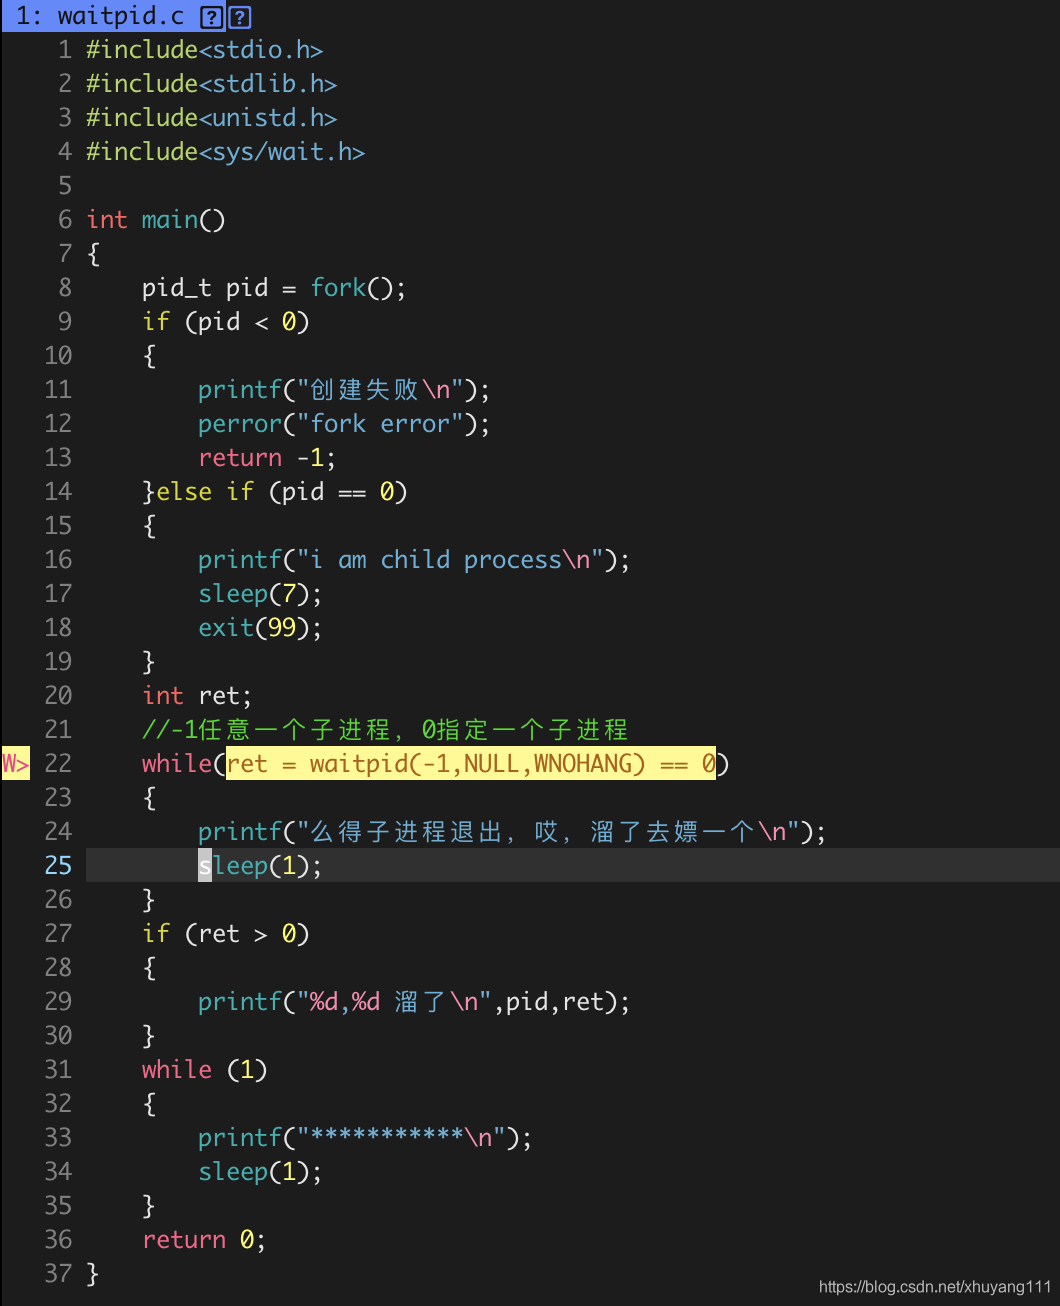Click the first question-mark glyph after waitpid.c
Viewport: 1060px width, 1306px height.
[x=211, y=17]
